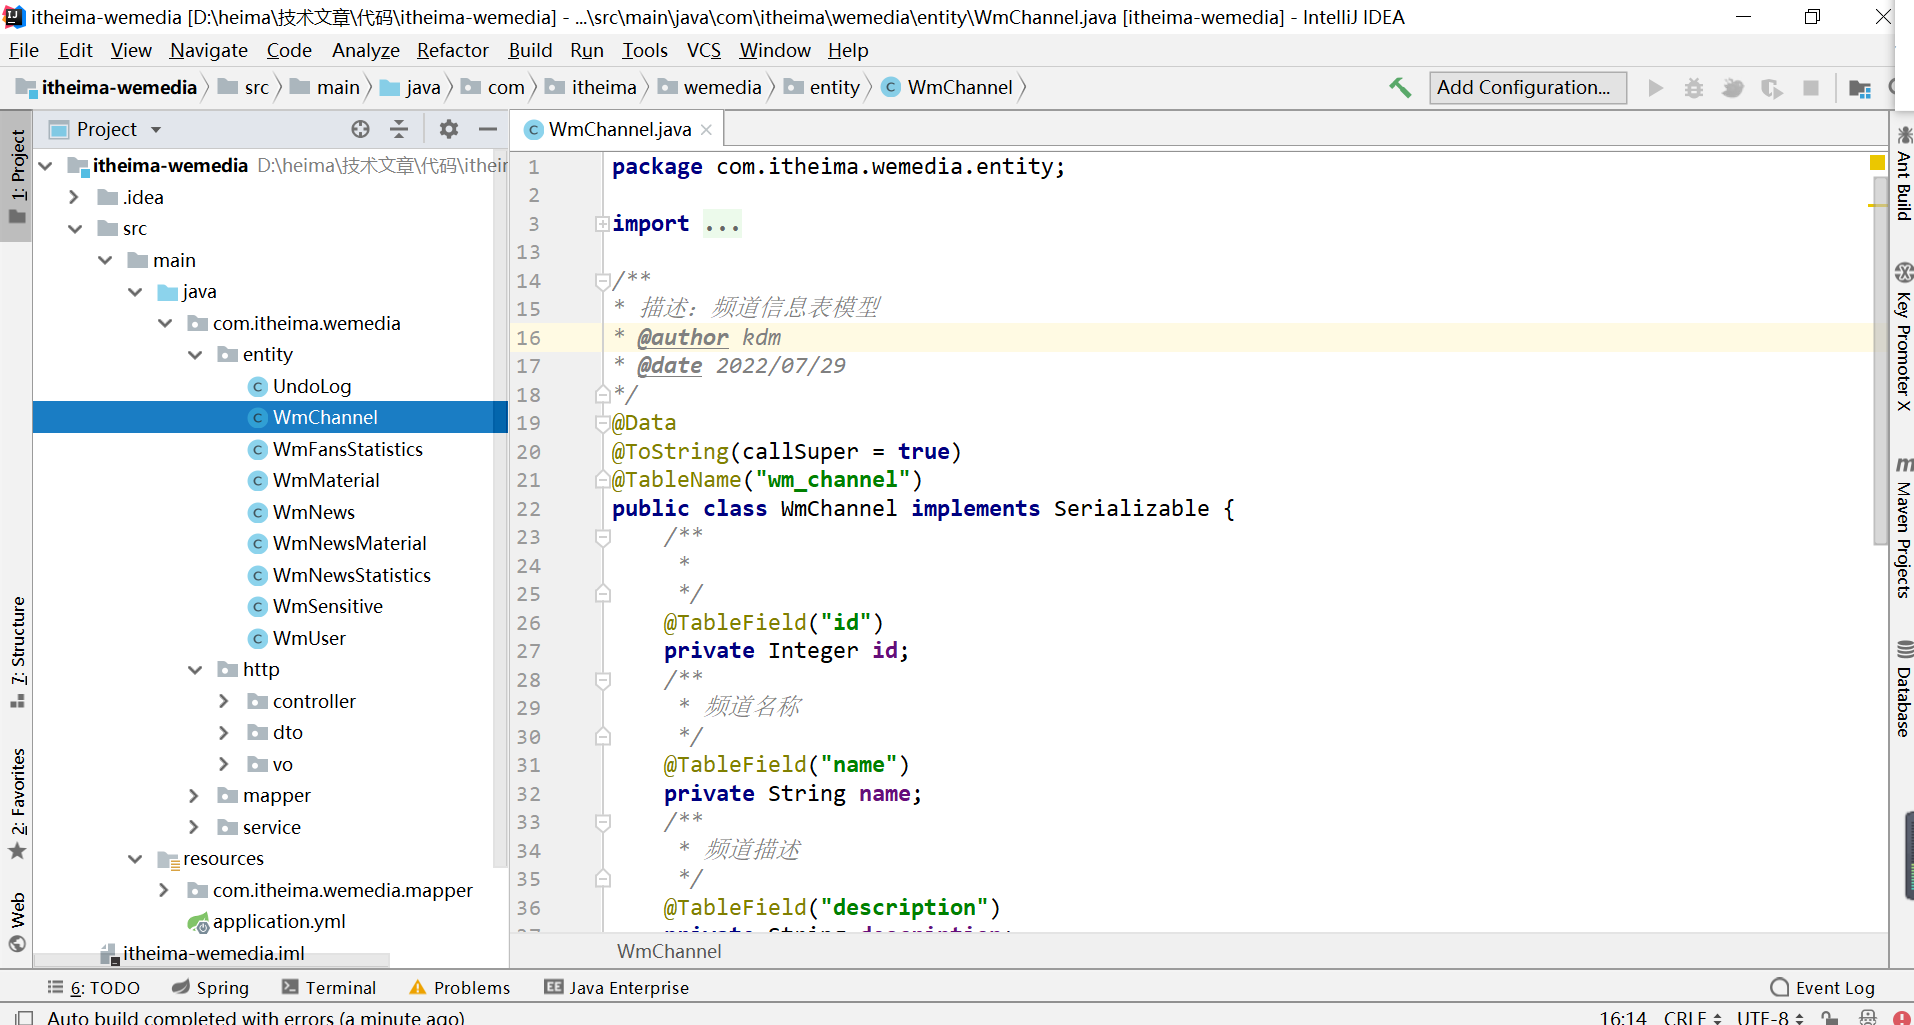The image size is (1914, 1025).
Task: Open the Navigate menu
Action: pyautogui.click(x=208, y=50)
